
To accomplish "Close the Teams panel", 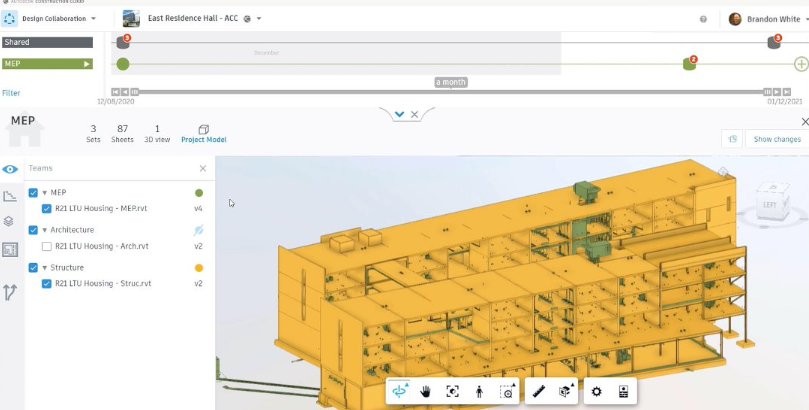I will point(203,168).
